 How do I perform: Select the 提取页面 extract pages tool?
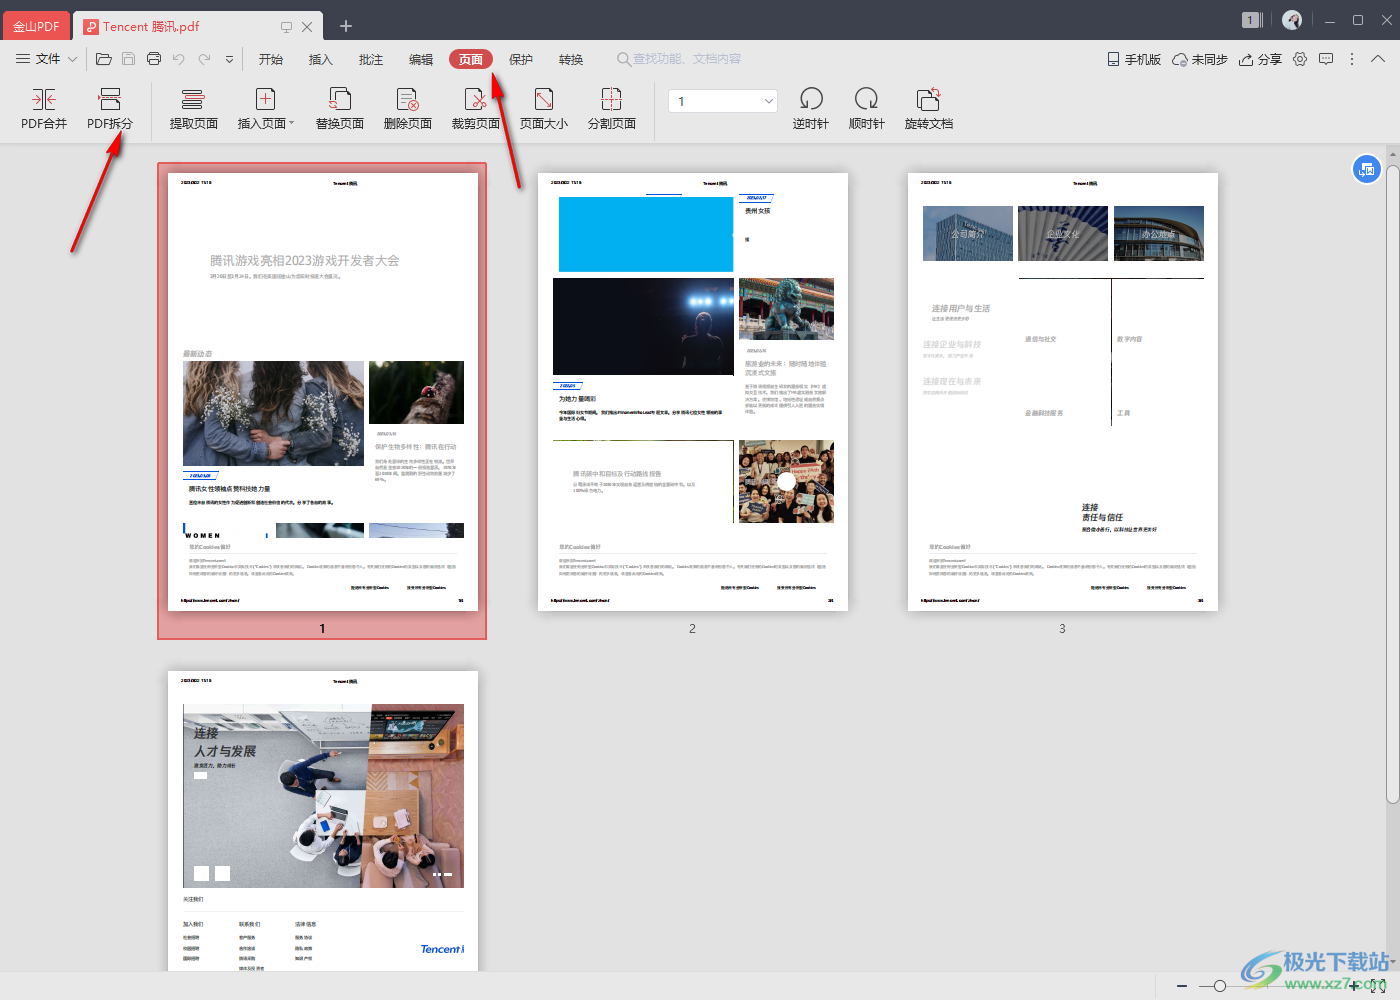pos(193,110)
